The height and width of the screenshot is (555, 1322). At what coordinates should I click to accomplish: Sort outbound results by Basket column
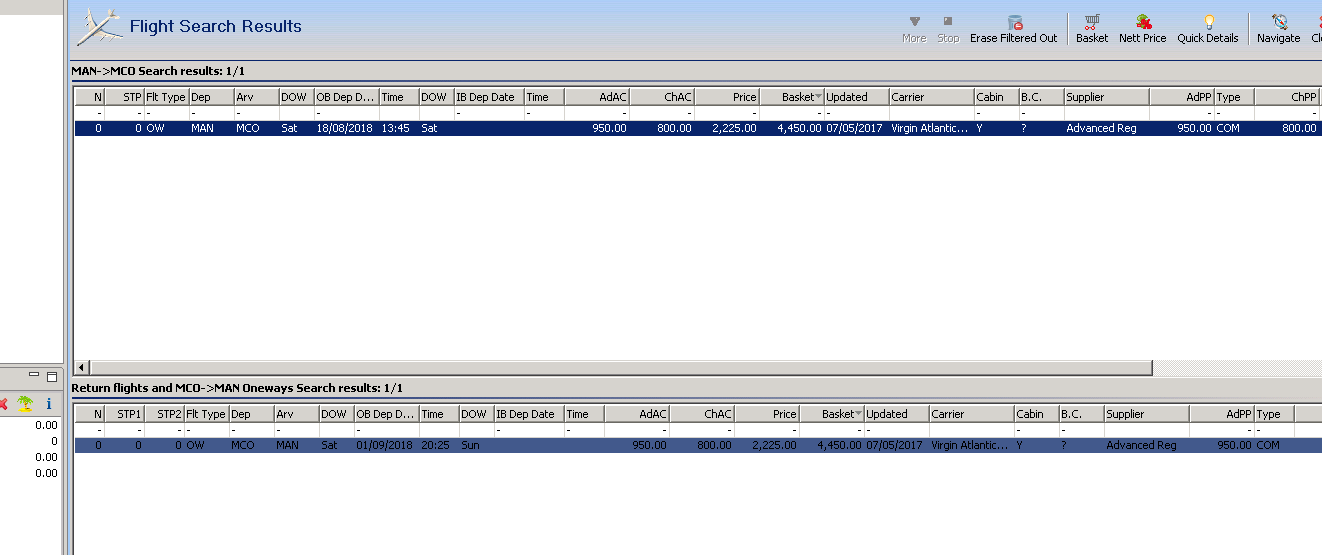click(791, 97)
